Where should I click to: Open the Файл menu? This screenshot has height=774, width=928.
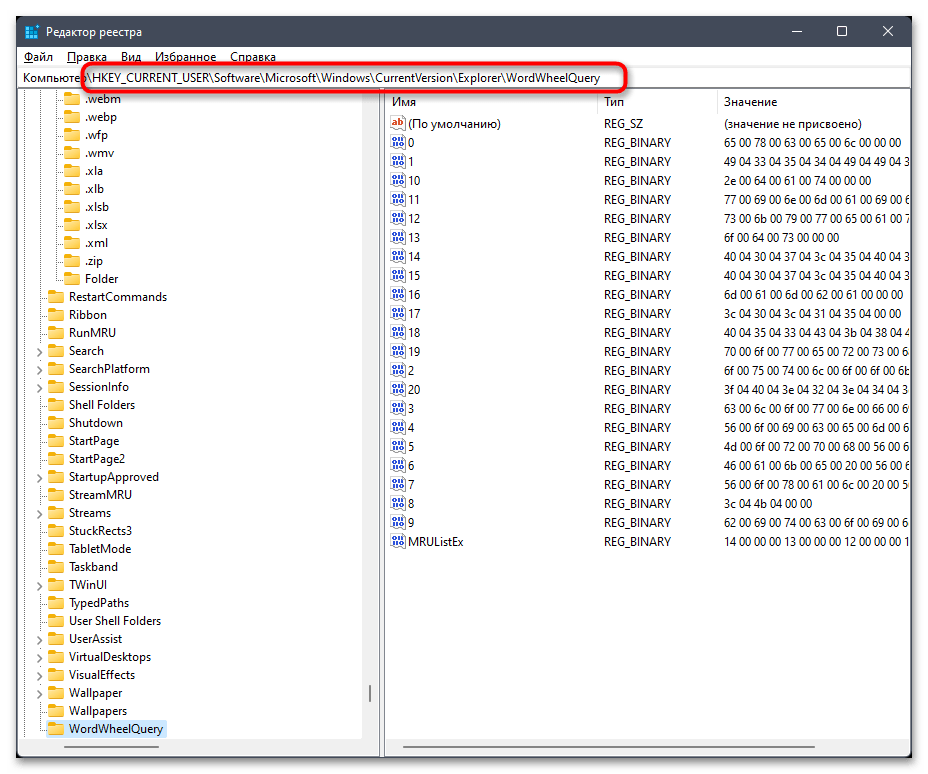coord(38,57)
